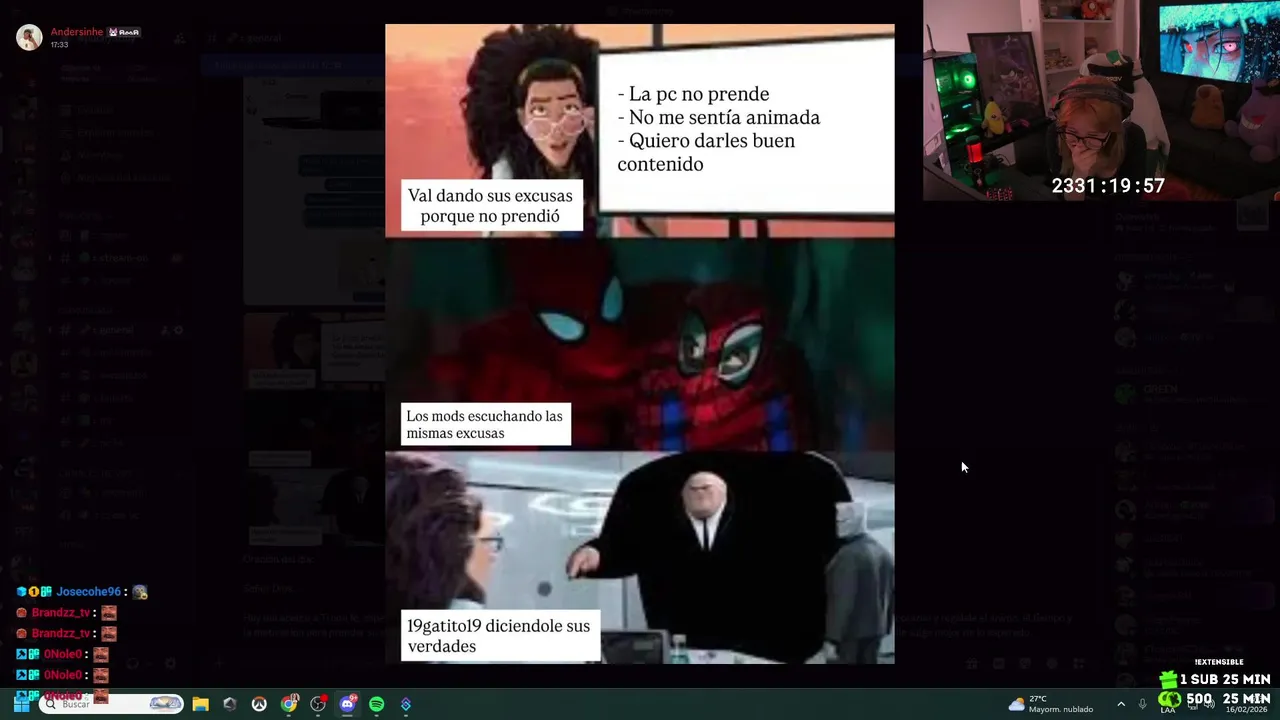This screenshot has height=720, width=1280.
Task: Click the 2331:19:57 stream timer
Action: (1108, 186)
